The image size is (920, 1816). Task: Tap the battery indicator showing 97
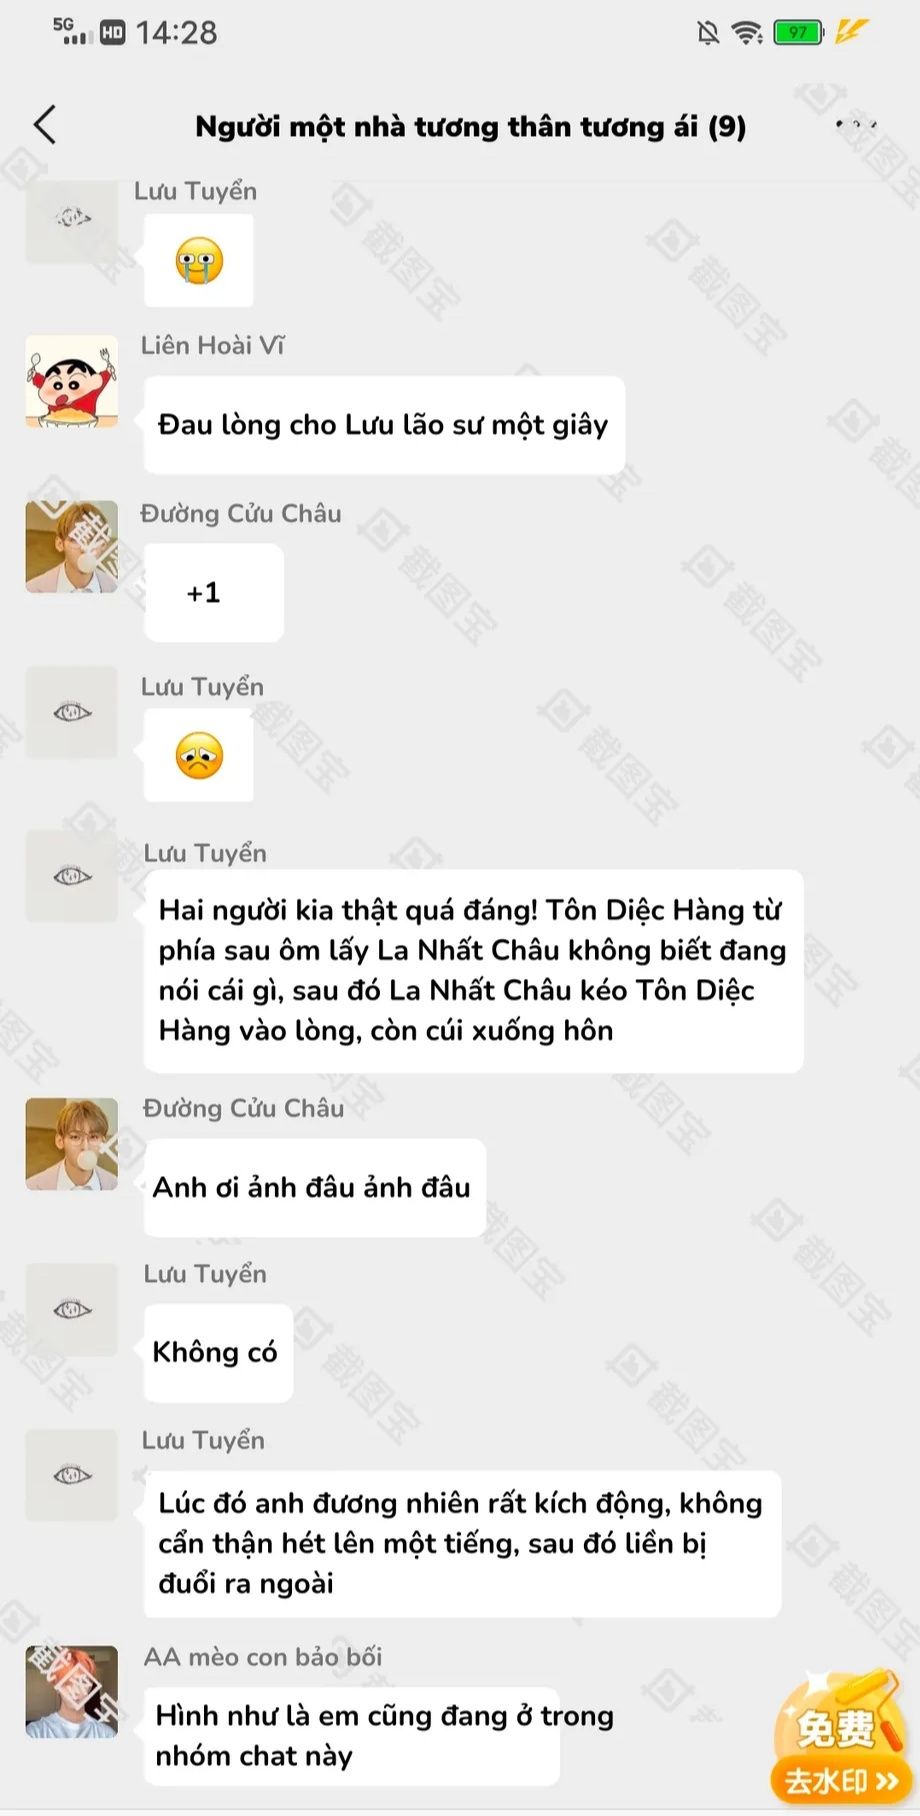coord(798,33)
